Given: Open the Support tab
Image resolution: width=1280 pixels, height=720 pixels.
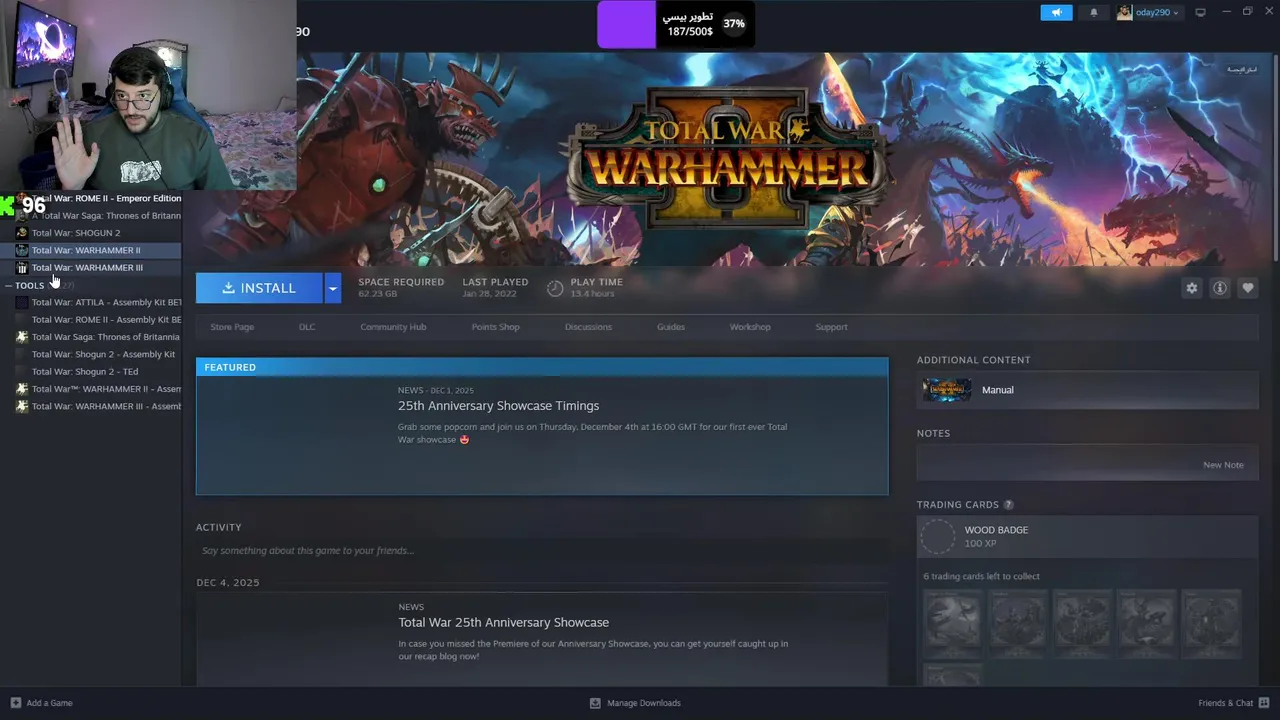Looking at the screenshot, I should (x=831, y=327).
